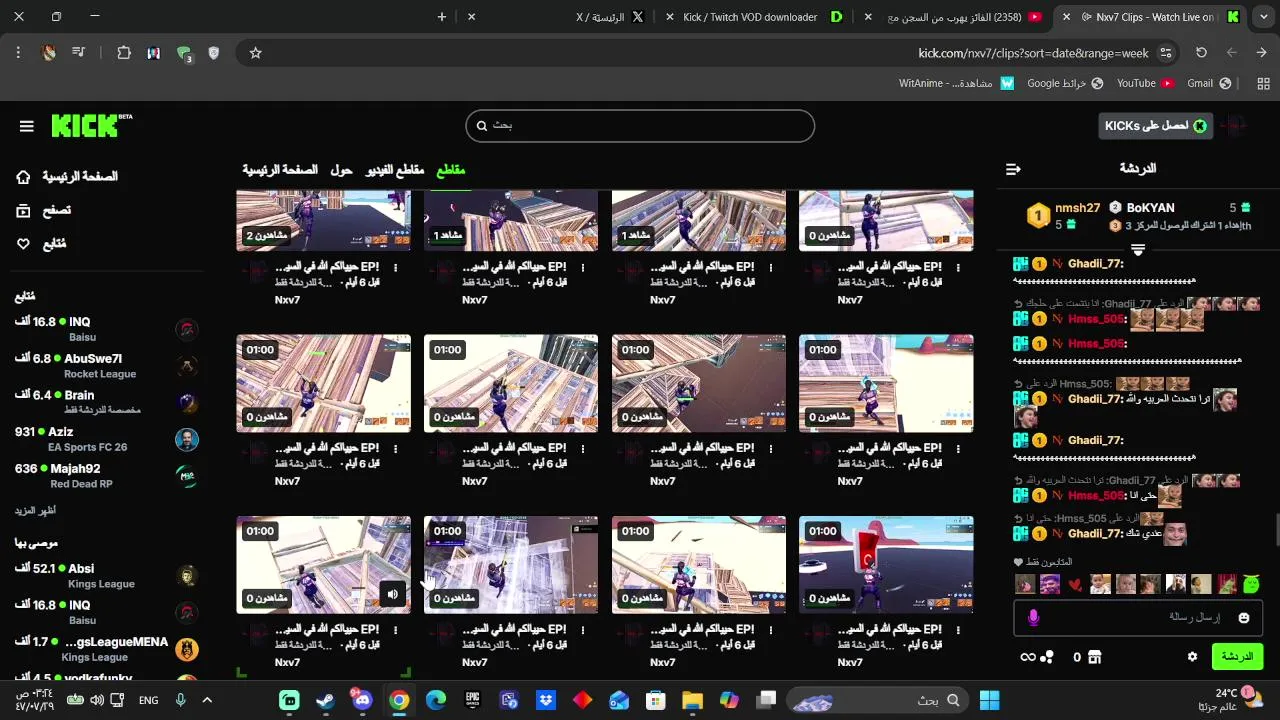Open Majah92 Red Dead RP channel

tap(107, 476)
